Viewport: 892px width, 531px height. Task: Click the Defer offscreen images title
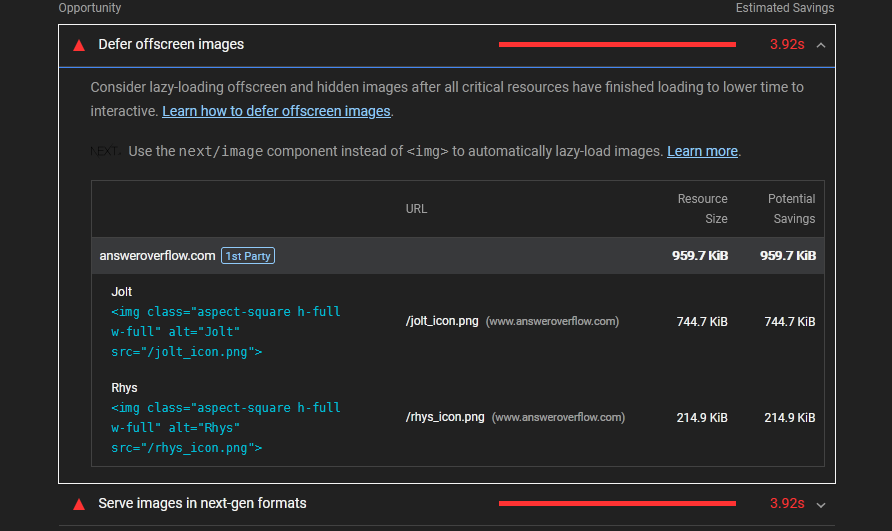(x=171, y=44)
